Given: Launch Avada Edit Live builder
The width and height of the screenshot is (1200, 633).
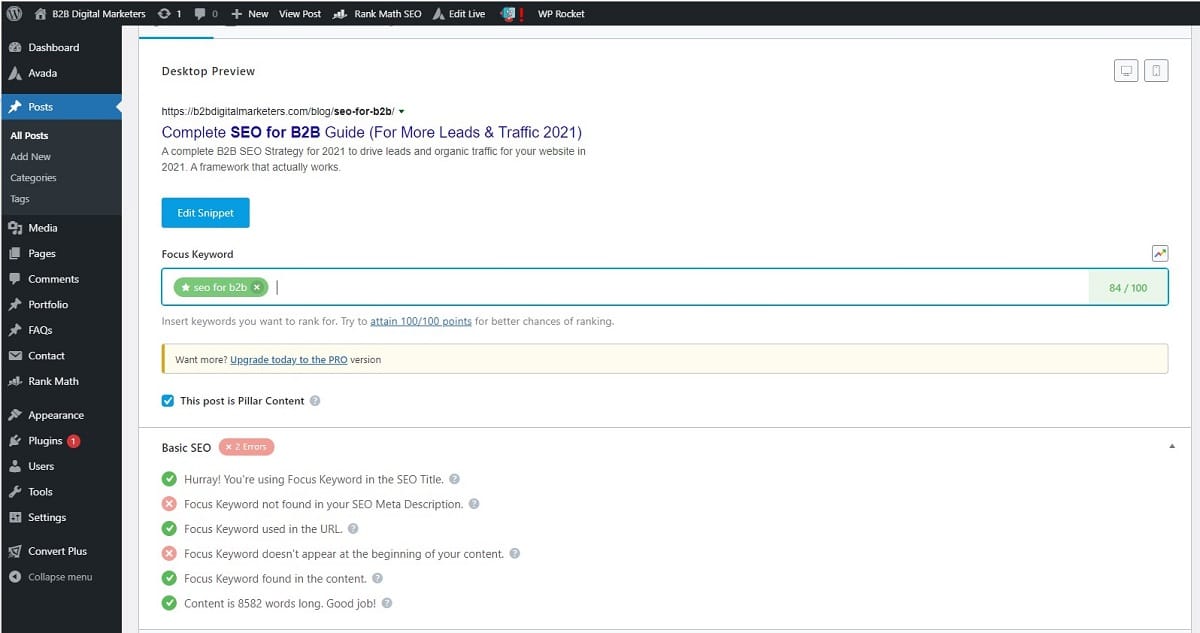Looking at the screenshot, I should click(461, 14).
